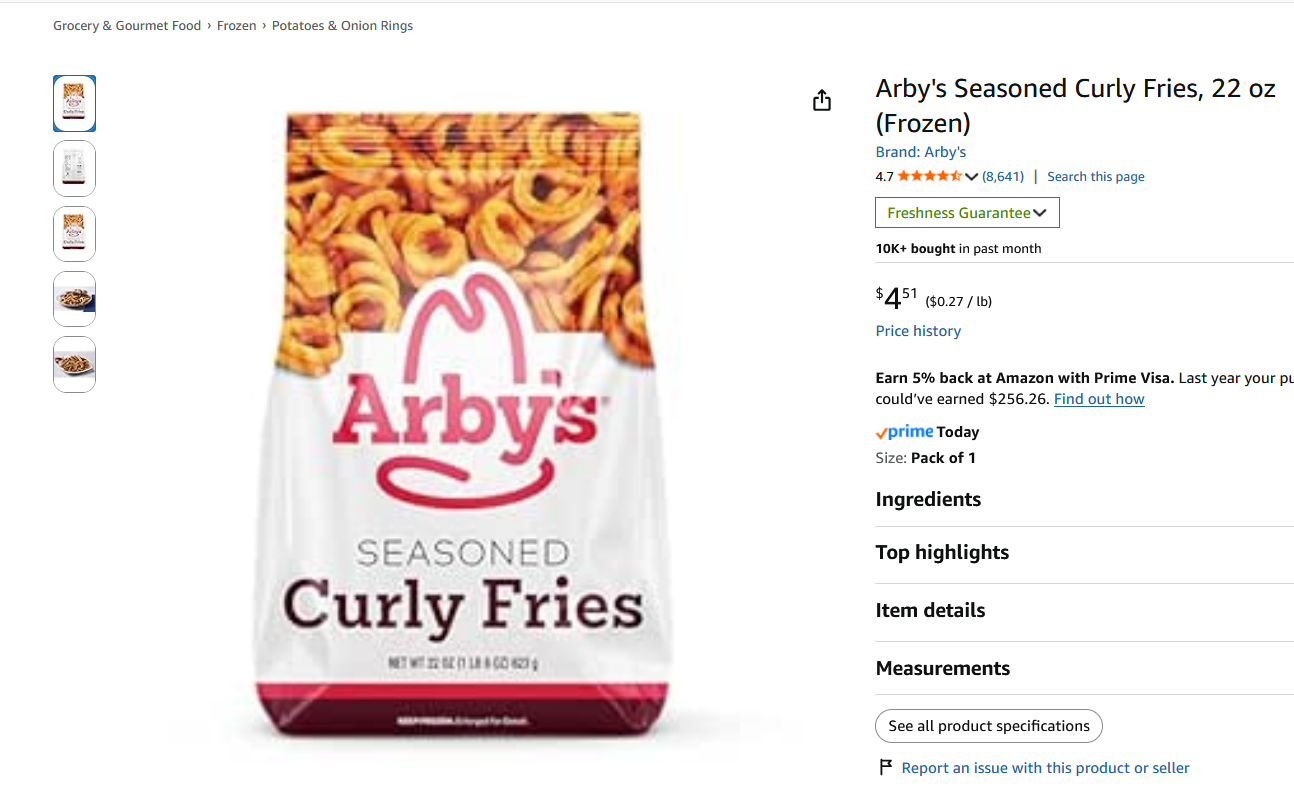Select the fourth thumbnail with fries tray
Screen dimensions: 1294x790
click(75, 299)
